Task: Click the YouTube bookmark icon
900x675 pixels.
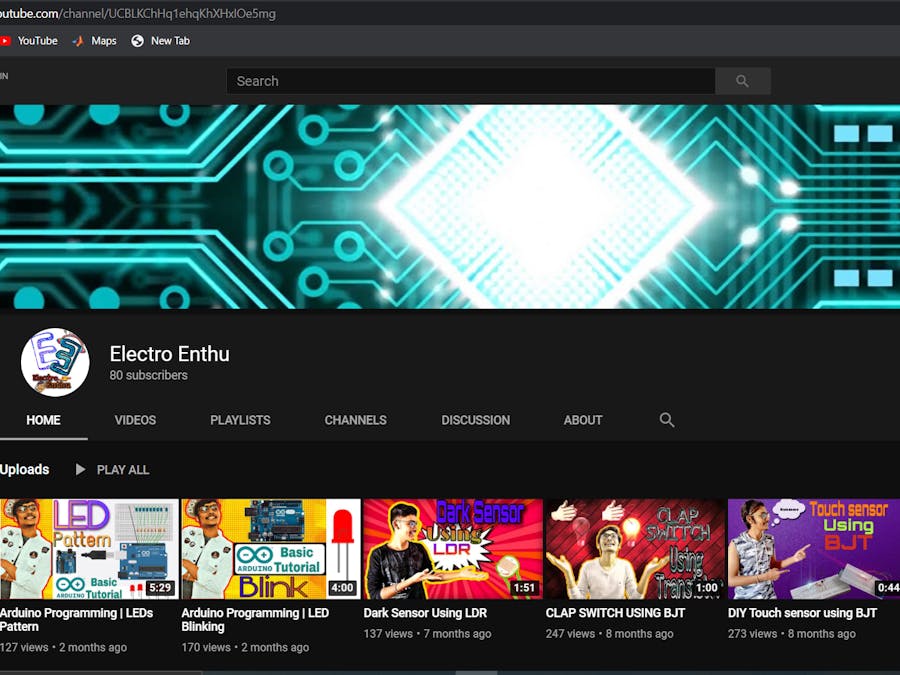Action: click(5, 41)
